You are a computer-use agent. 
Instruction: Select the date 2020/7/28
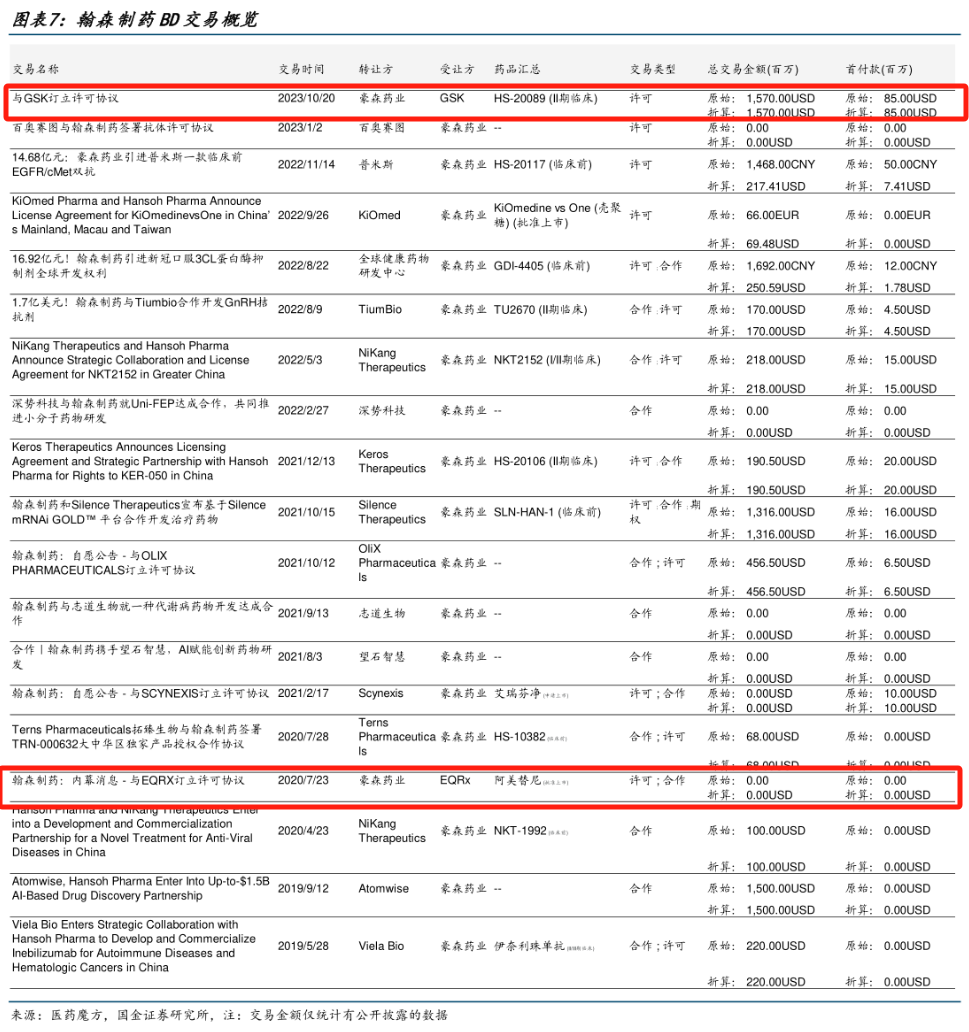(x=303, y=736)
